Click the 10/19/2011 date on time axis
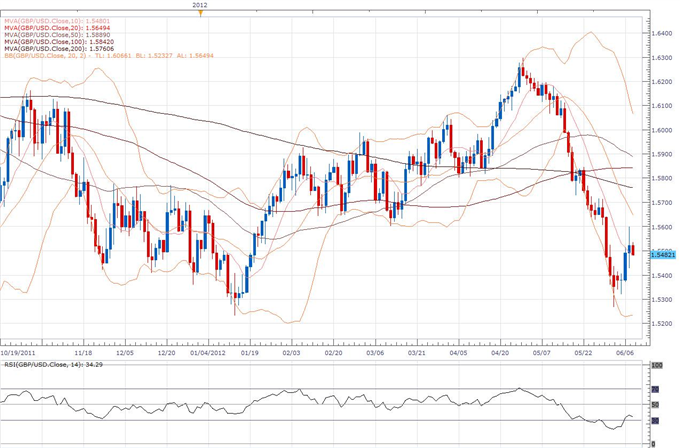This screenshot has height=448, width=680. pos(20,352)
